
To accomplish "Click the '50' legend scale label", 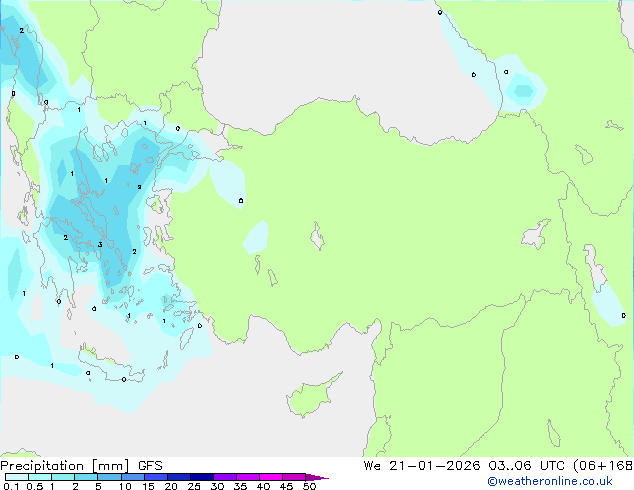I will pyautogui.click(x=309, y=486).
